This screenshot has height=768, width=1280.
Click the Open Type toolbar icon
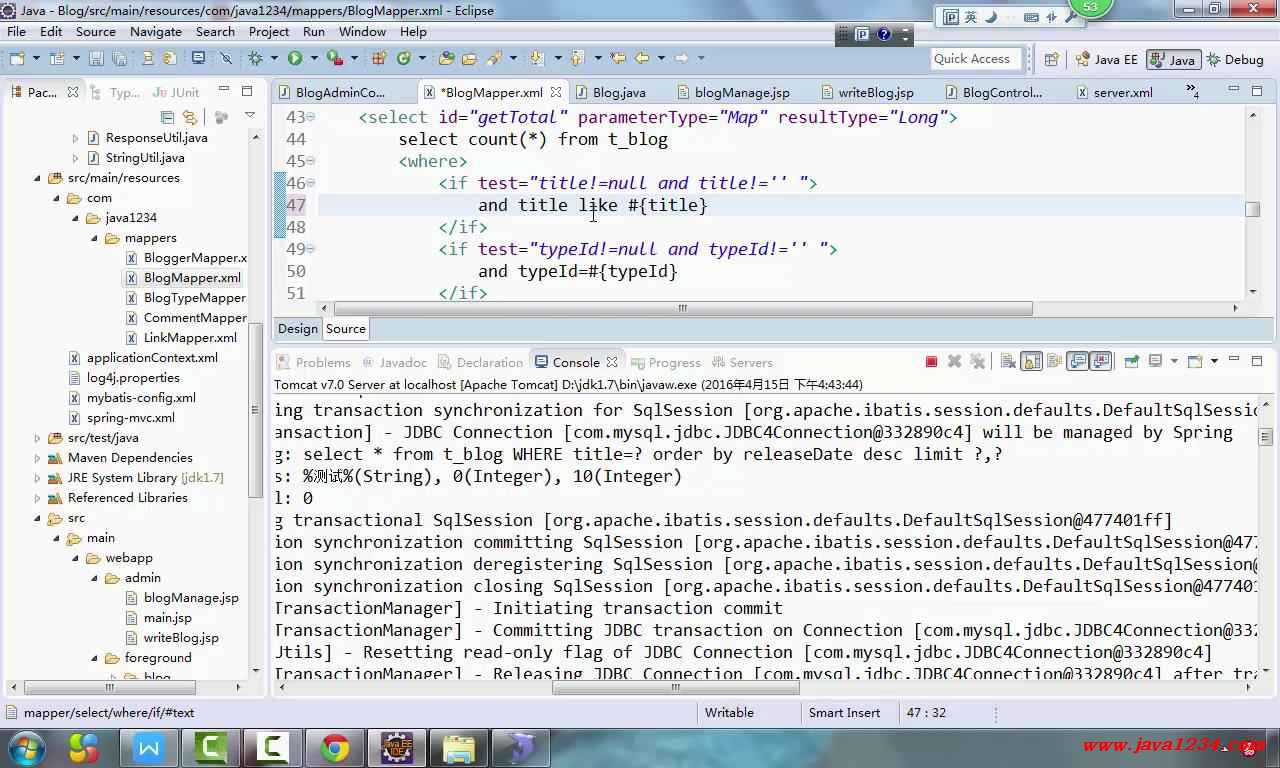tap(446, 58)
